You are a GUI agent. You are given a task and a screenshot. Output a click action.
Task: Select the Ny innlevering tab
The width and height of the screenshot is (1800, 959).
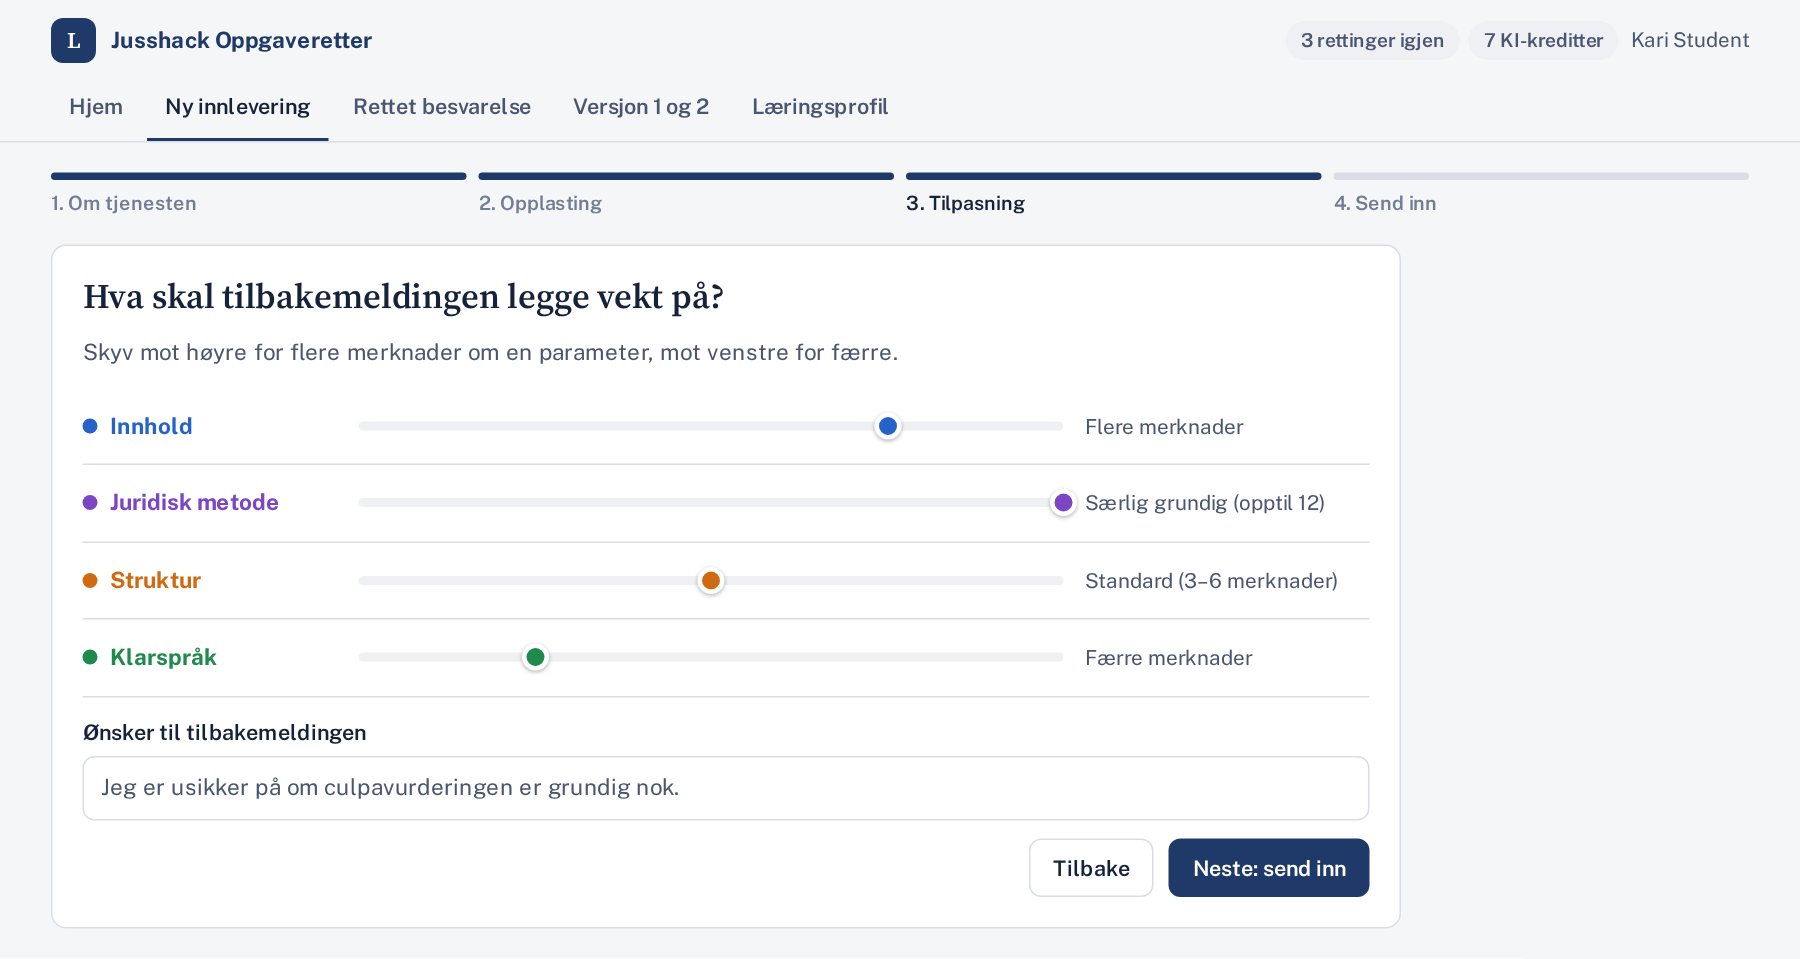(238, 107)
